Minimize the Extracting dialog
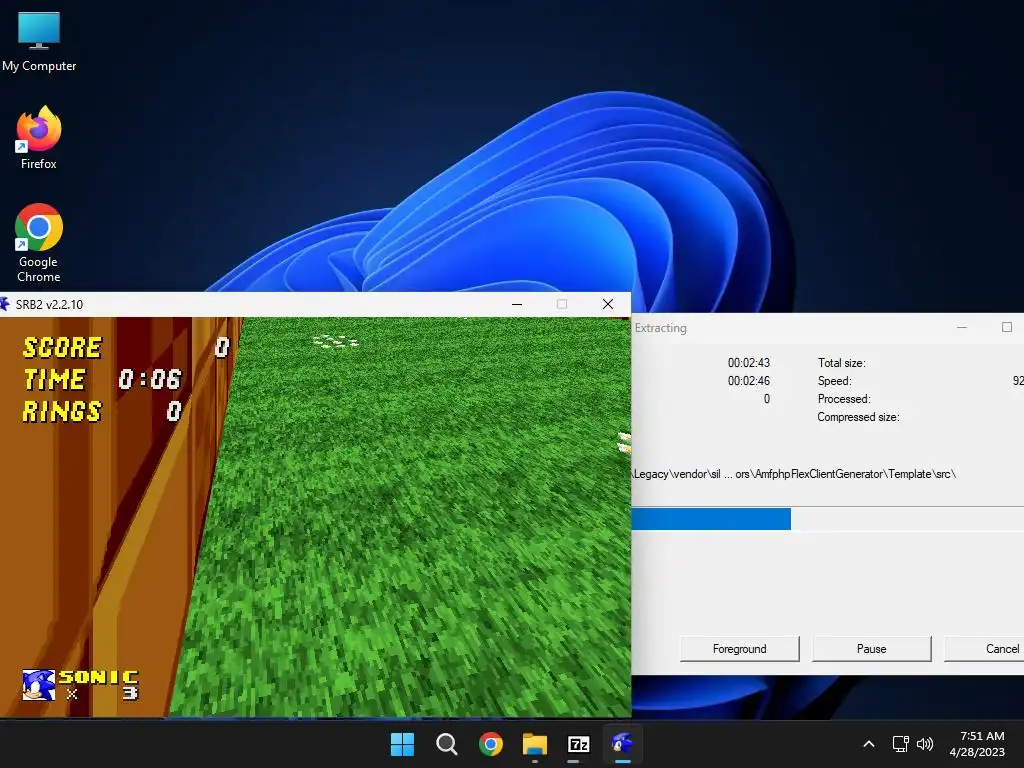Image resolution: width=1024 pixels, height=768 pixels. [962, 327]
